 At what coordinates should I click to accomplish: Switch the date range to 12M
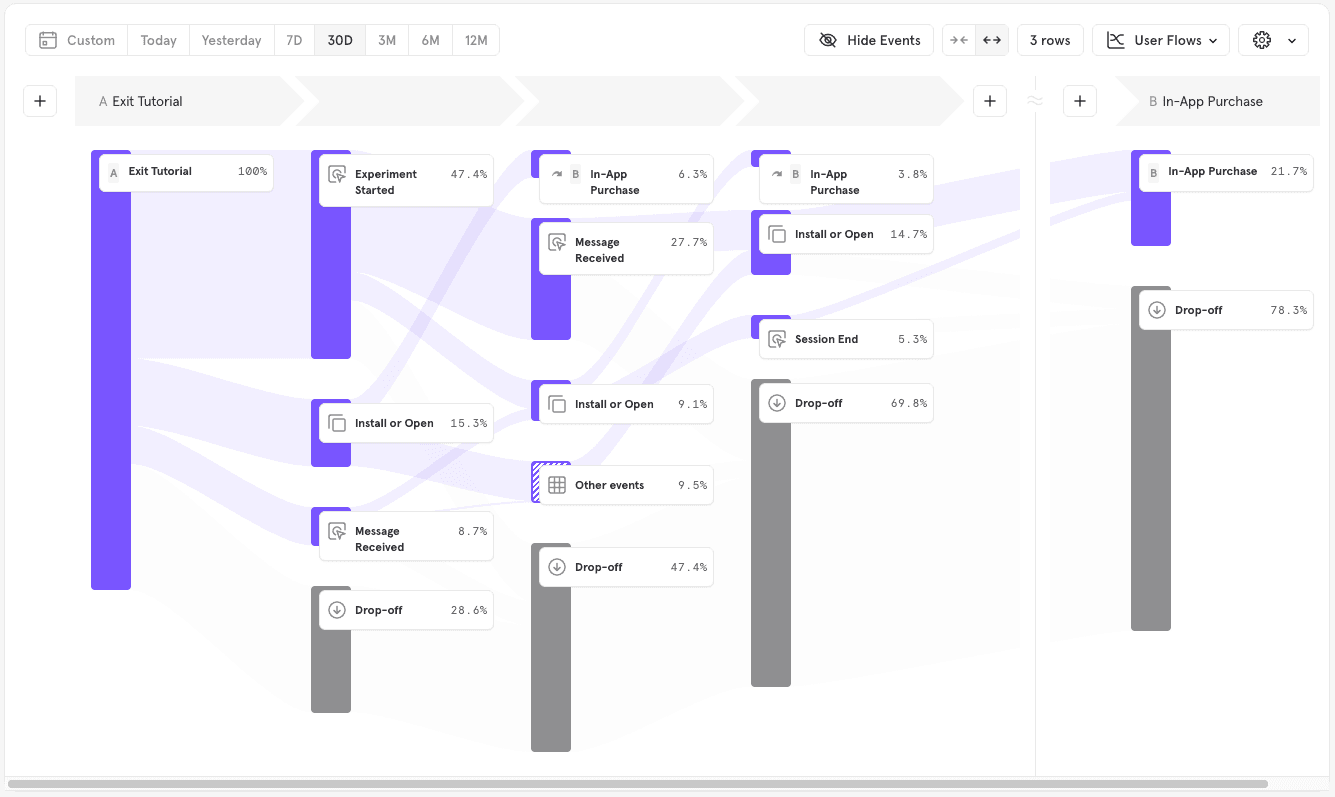[476, 40]
